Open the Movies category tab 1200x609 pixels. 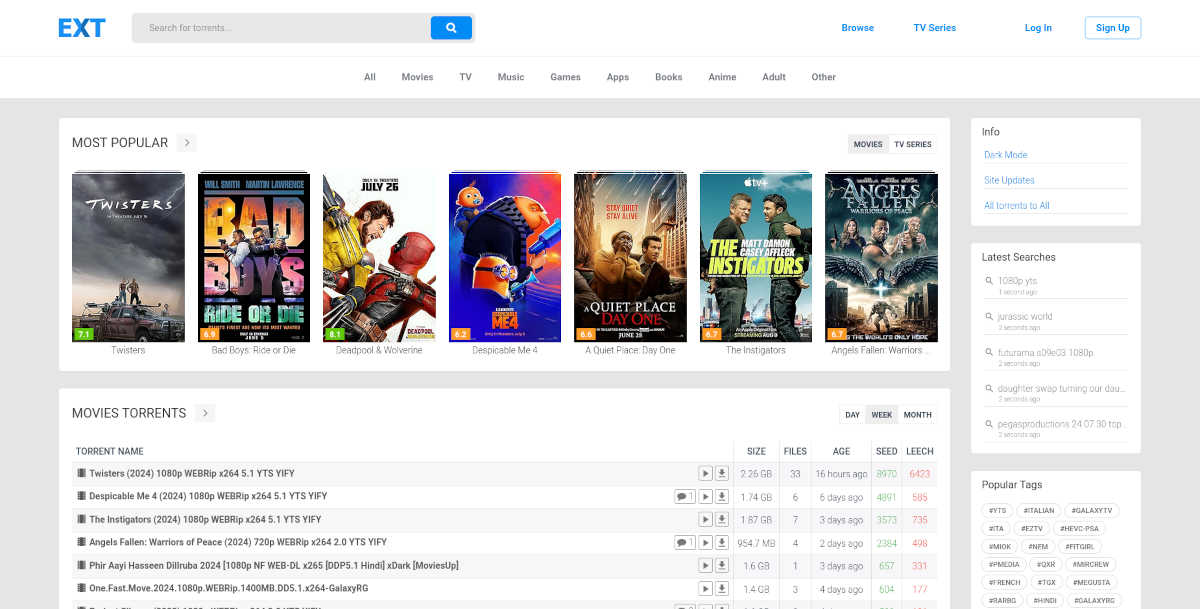[417, 77]
